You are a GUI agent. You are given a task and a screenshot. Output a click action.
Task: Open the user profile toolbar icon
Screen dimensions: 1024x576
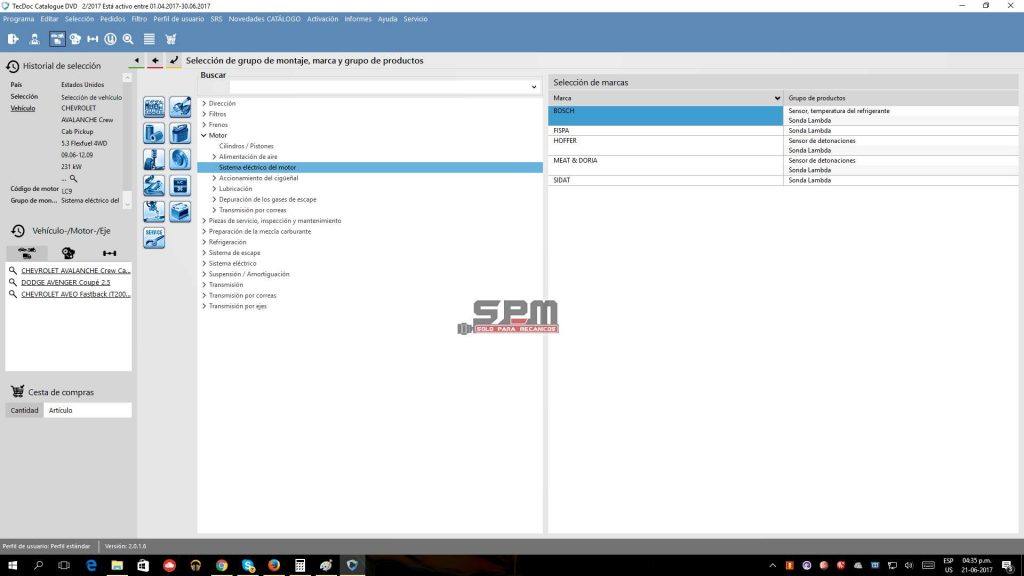[34, 39]
